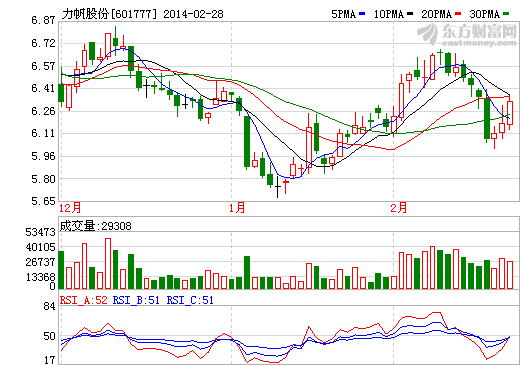Viewport: 520px width, 365px height.
Task: Click the 17 RSI axis label
Action: tap(49, 360)
